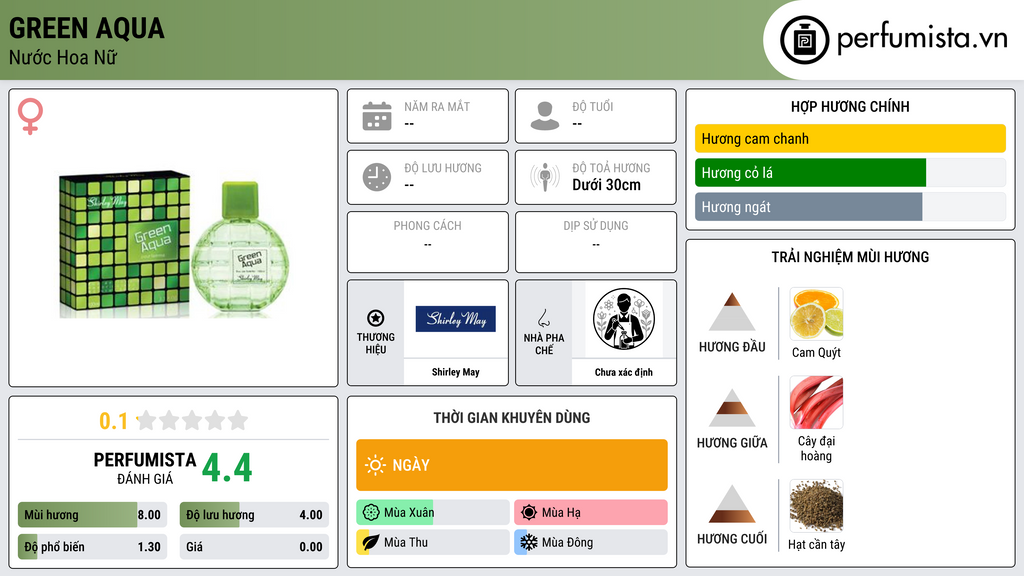Click the perfumista.vn site name
1024x576 pixels.
pyautogui.click(x=922, y=39)
